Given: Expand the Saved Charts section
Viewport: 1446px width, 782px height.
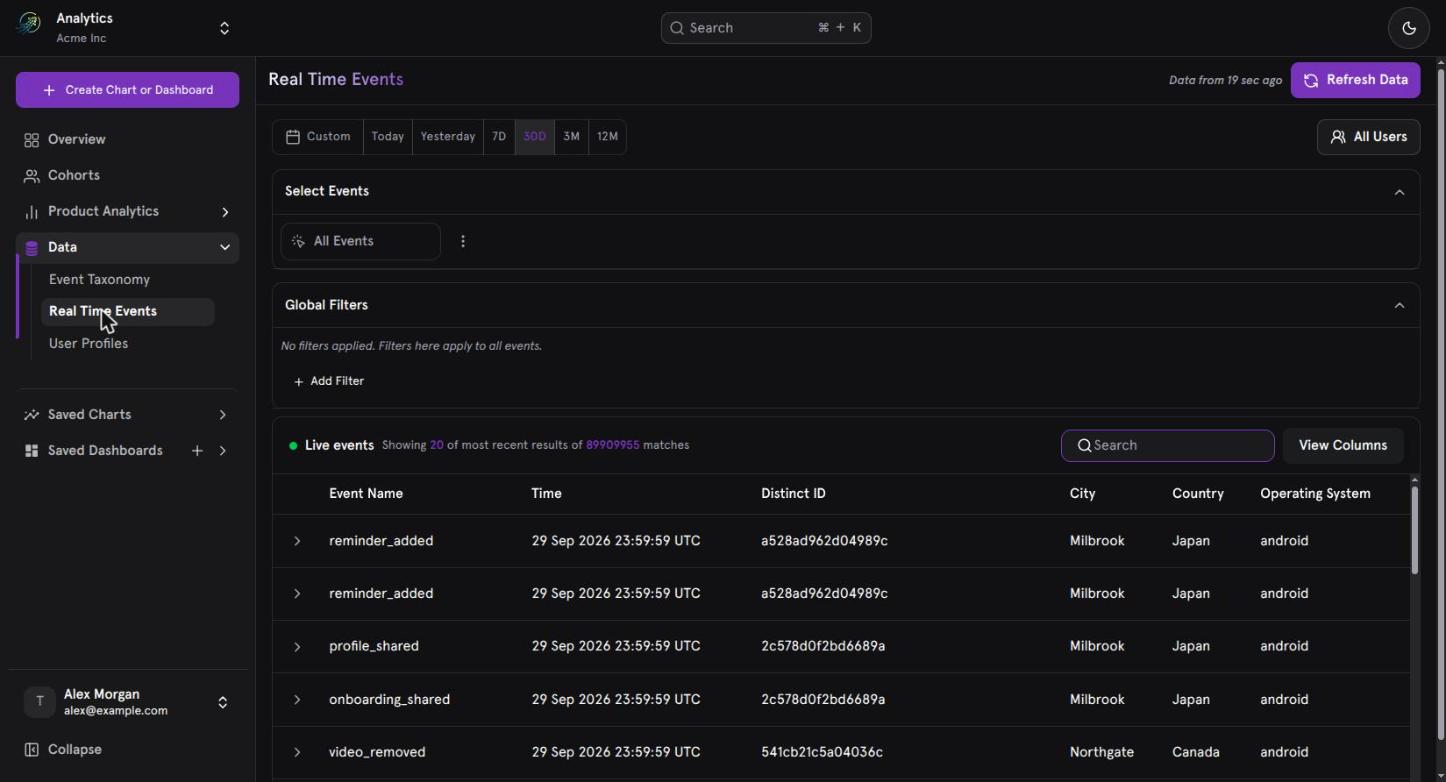Looking at the screenshot, I should tap(222, 415).
